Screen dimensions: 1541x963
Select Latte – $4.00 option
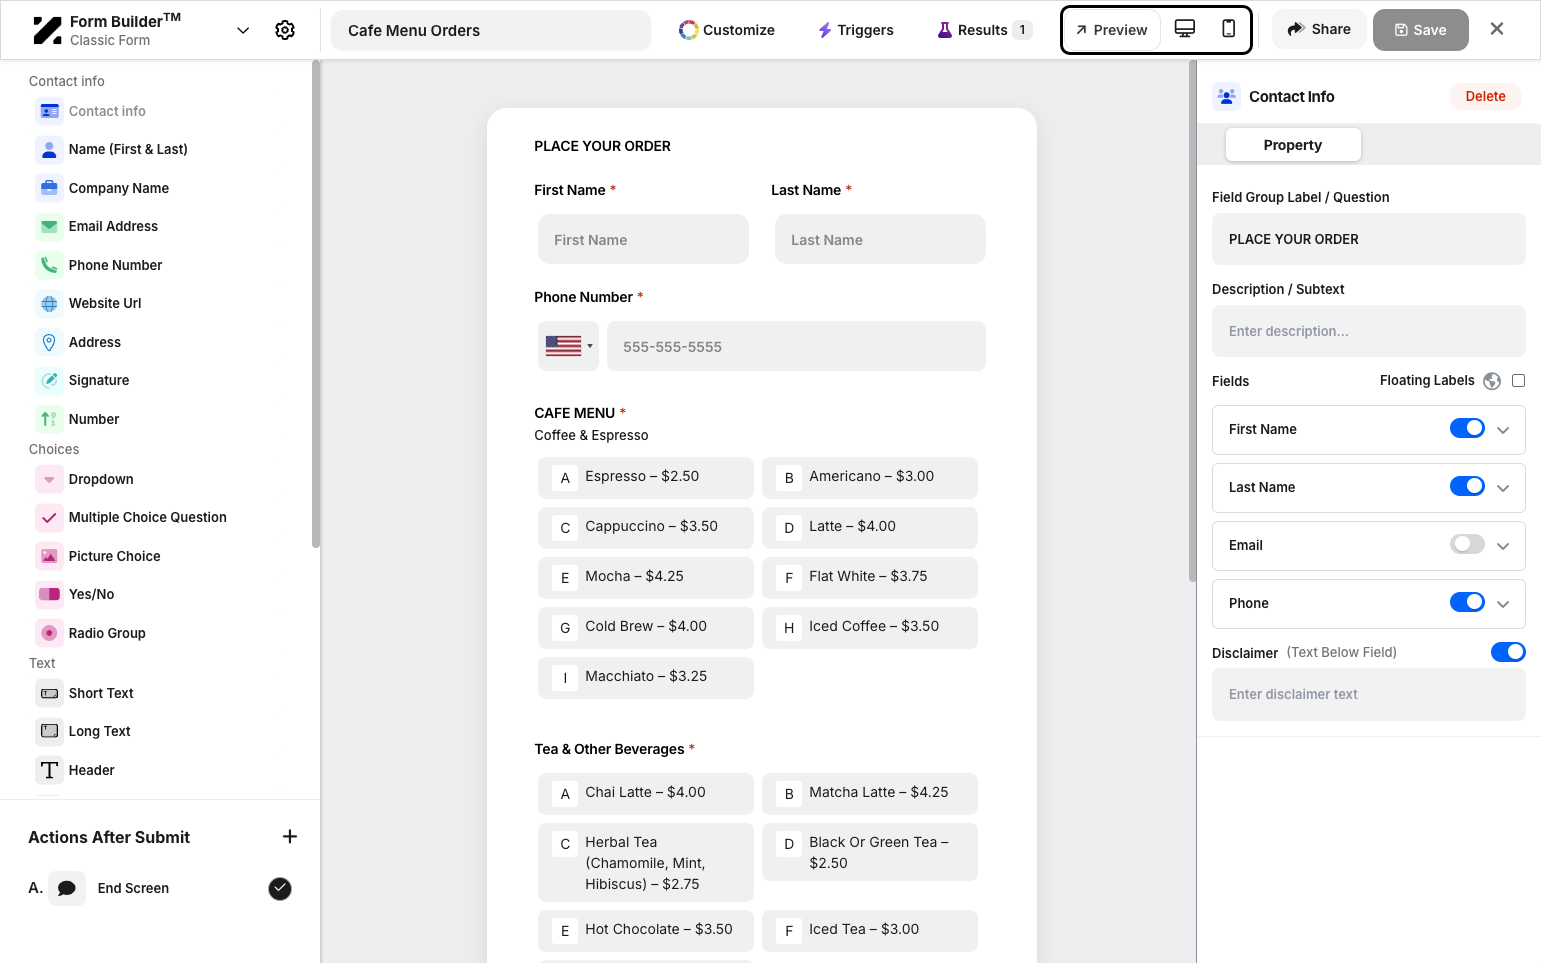tap(870, 527)
